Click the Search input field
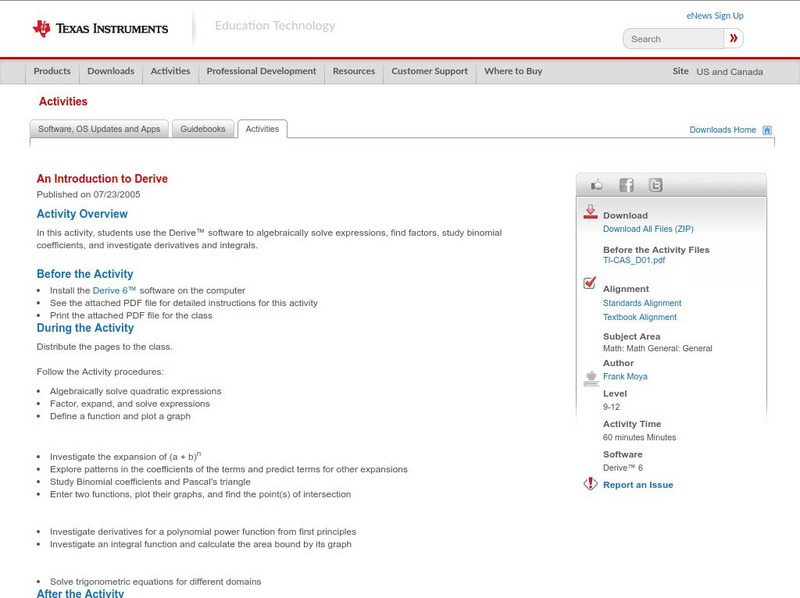Image resolution: width=800 pixels, height=598 pixels. 673,39
